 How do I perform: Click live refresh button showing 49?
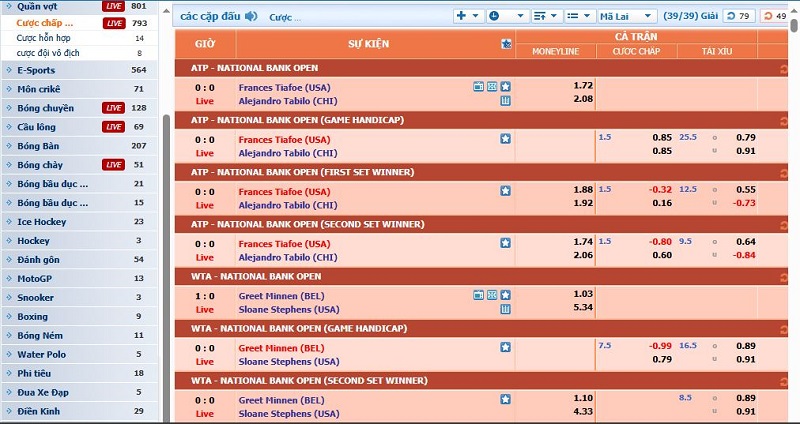[774, 16]
